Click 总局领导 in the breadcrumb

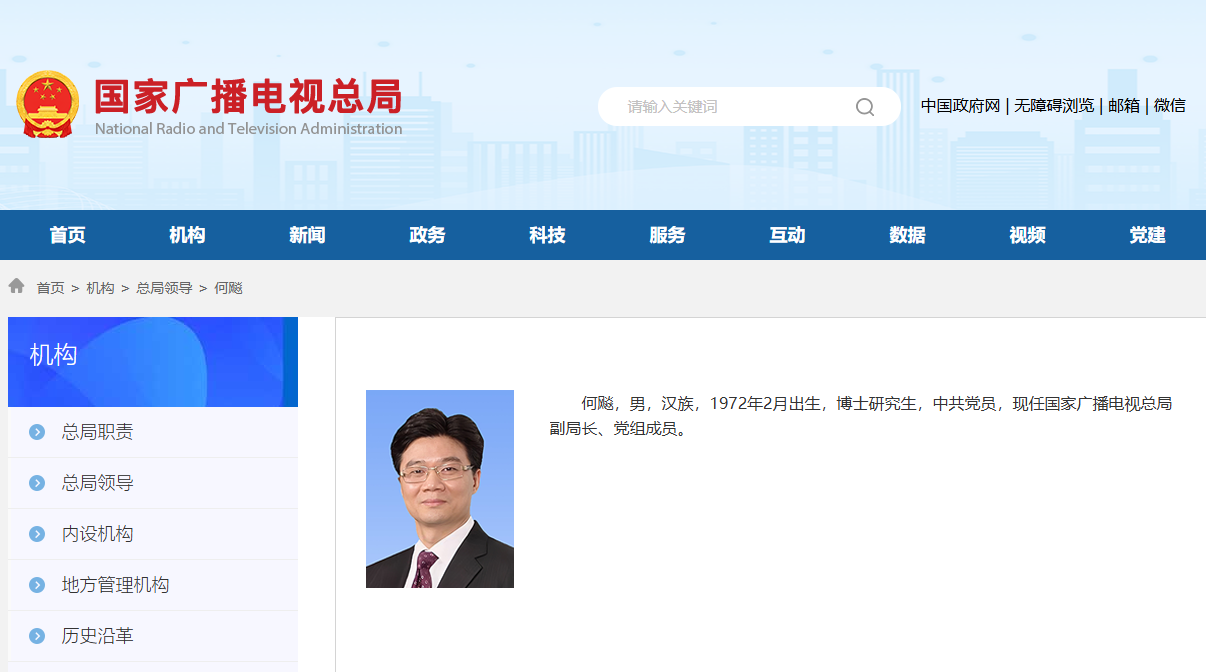(164, 288)
